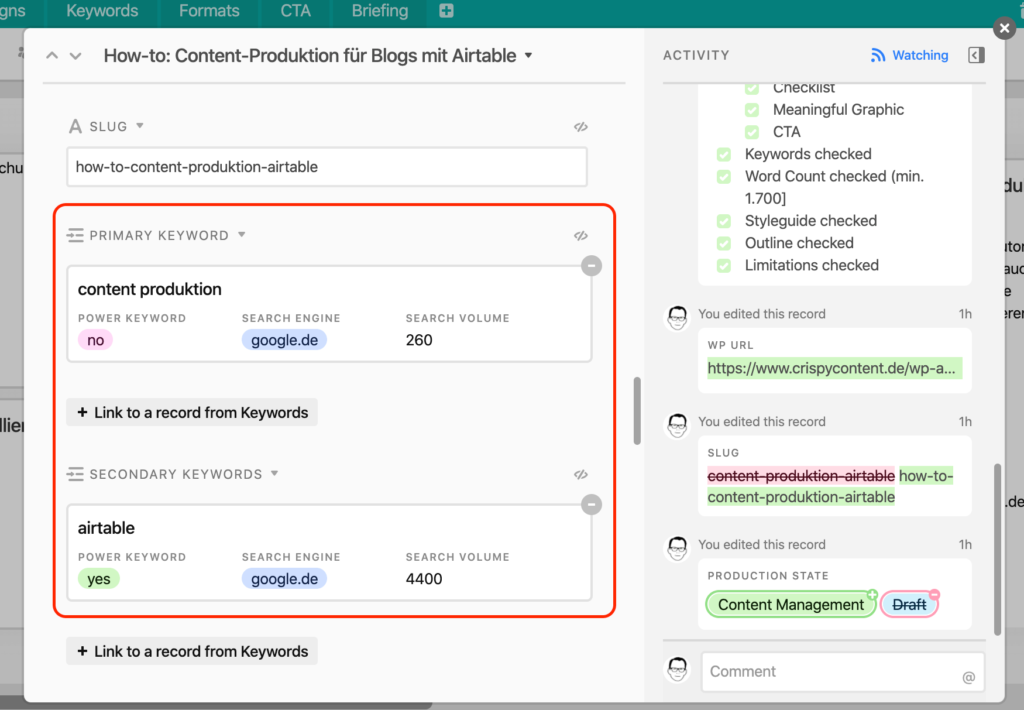Toggle the Limitations checked checkbox
The height and width of the screenshot is (710, 1024).
click(x=724, y=265)
